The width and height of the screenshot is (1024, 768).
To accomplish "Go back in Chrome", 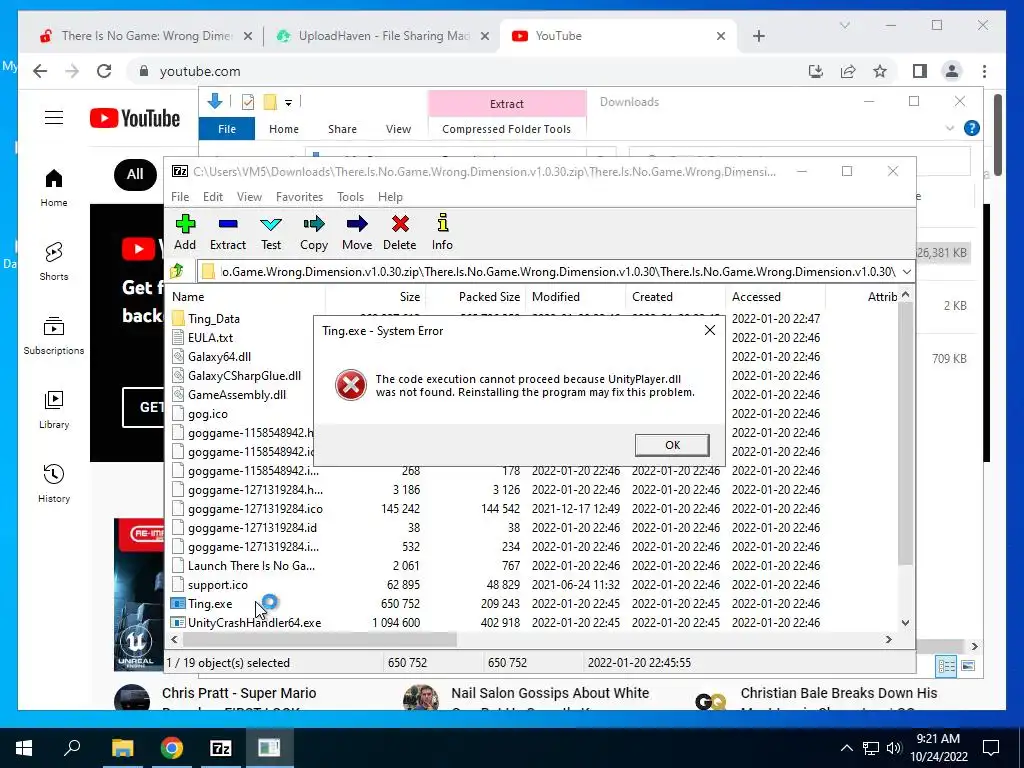I will (40, 71).
